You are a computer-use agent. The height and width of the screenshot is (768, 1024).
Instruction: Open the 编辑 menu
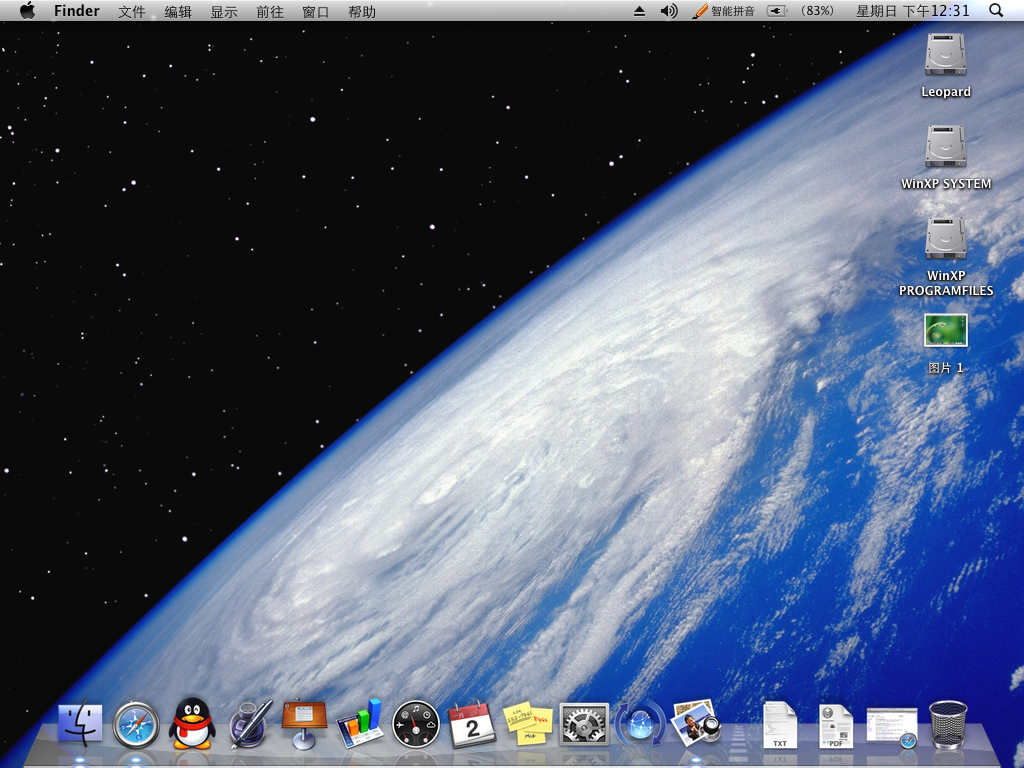point(178,11)
